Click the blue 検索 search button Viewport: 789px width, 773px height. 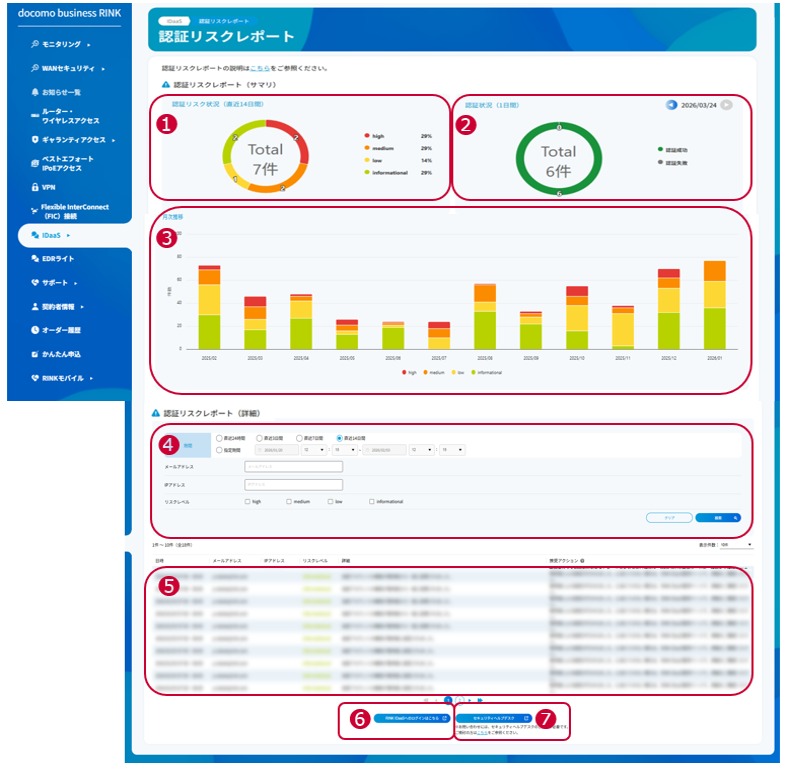tap(719, 518)
